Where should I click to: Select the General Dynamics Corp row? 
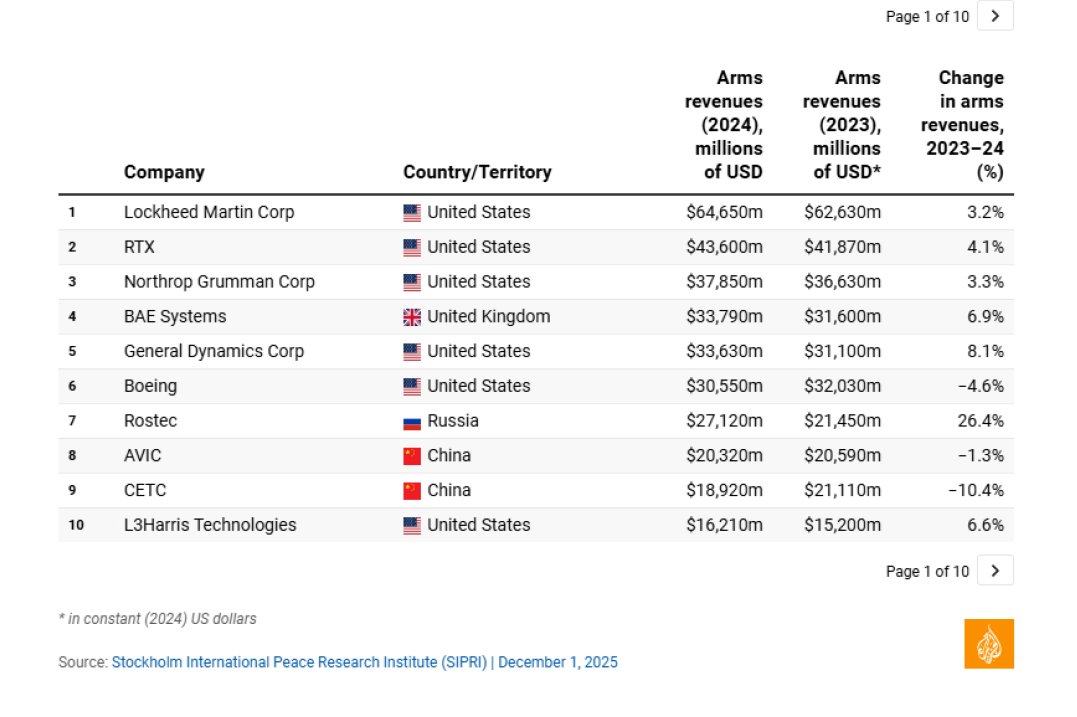click(536, 352)
